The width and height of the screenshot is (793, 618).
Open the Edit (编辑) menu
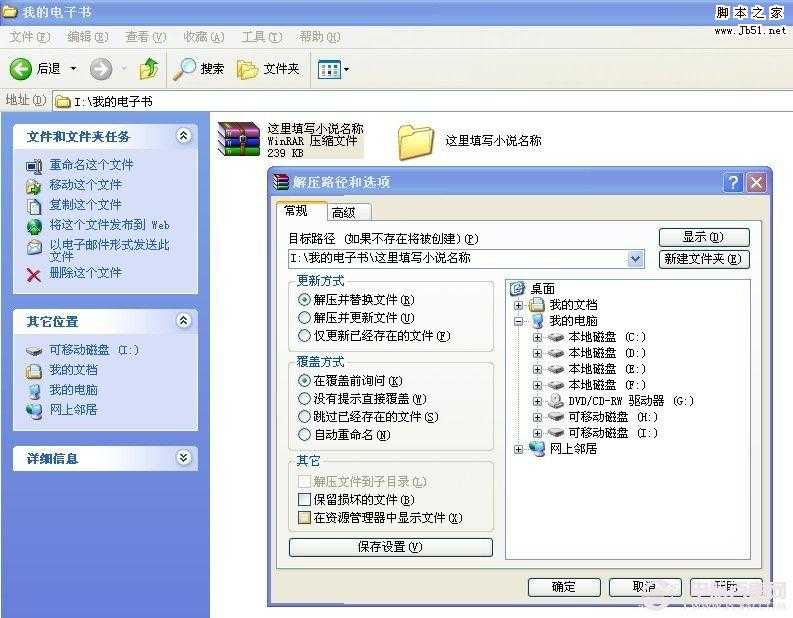point(88,37)
